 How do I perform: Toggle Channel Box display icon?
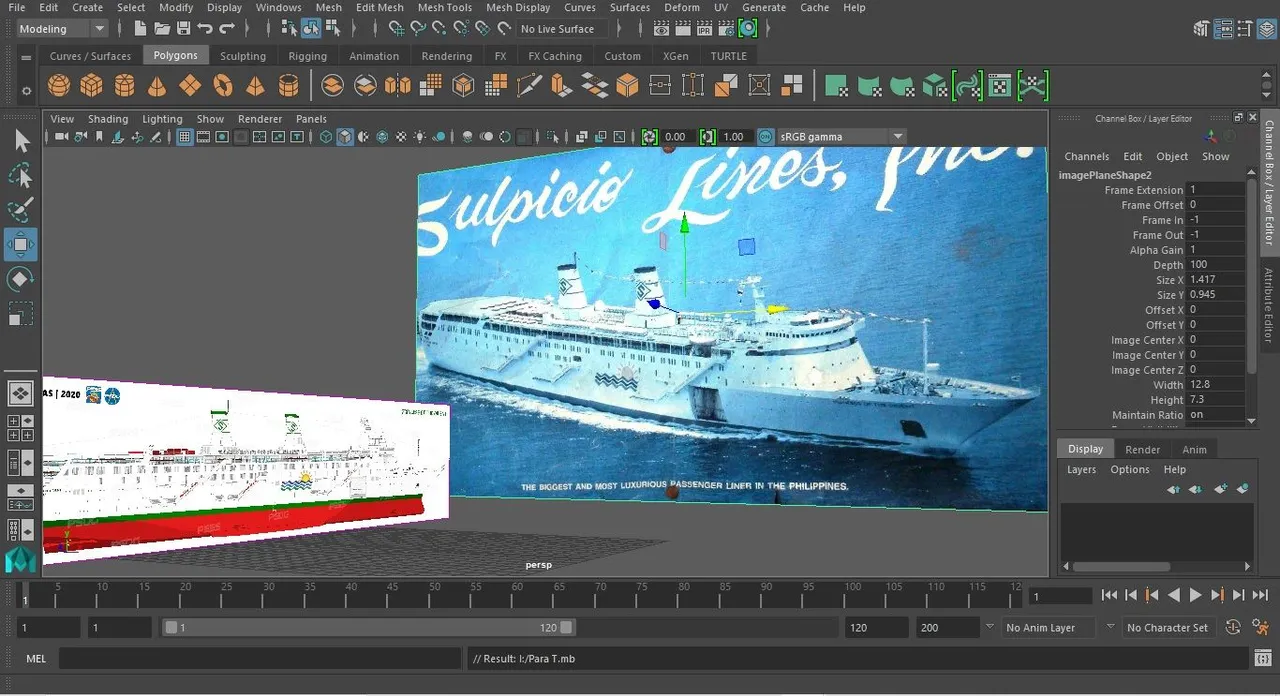coord(1265,29)
